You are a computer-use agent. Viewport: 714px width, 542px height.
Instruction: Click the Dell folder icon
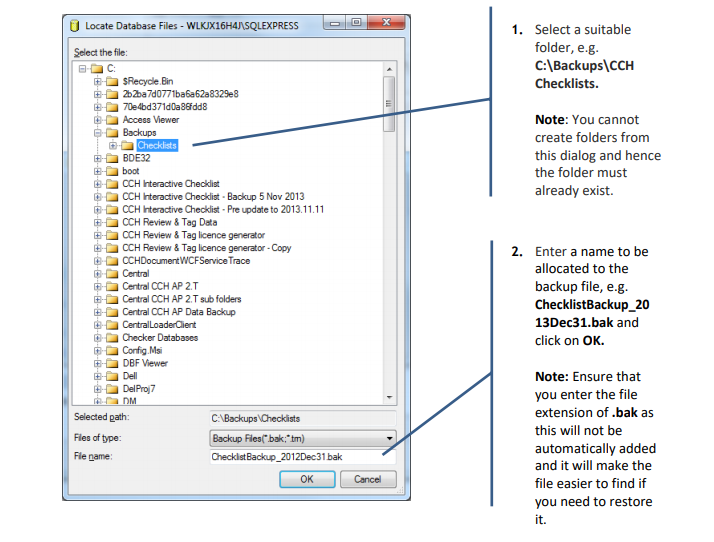point(112,376)
